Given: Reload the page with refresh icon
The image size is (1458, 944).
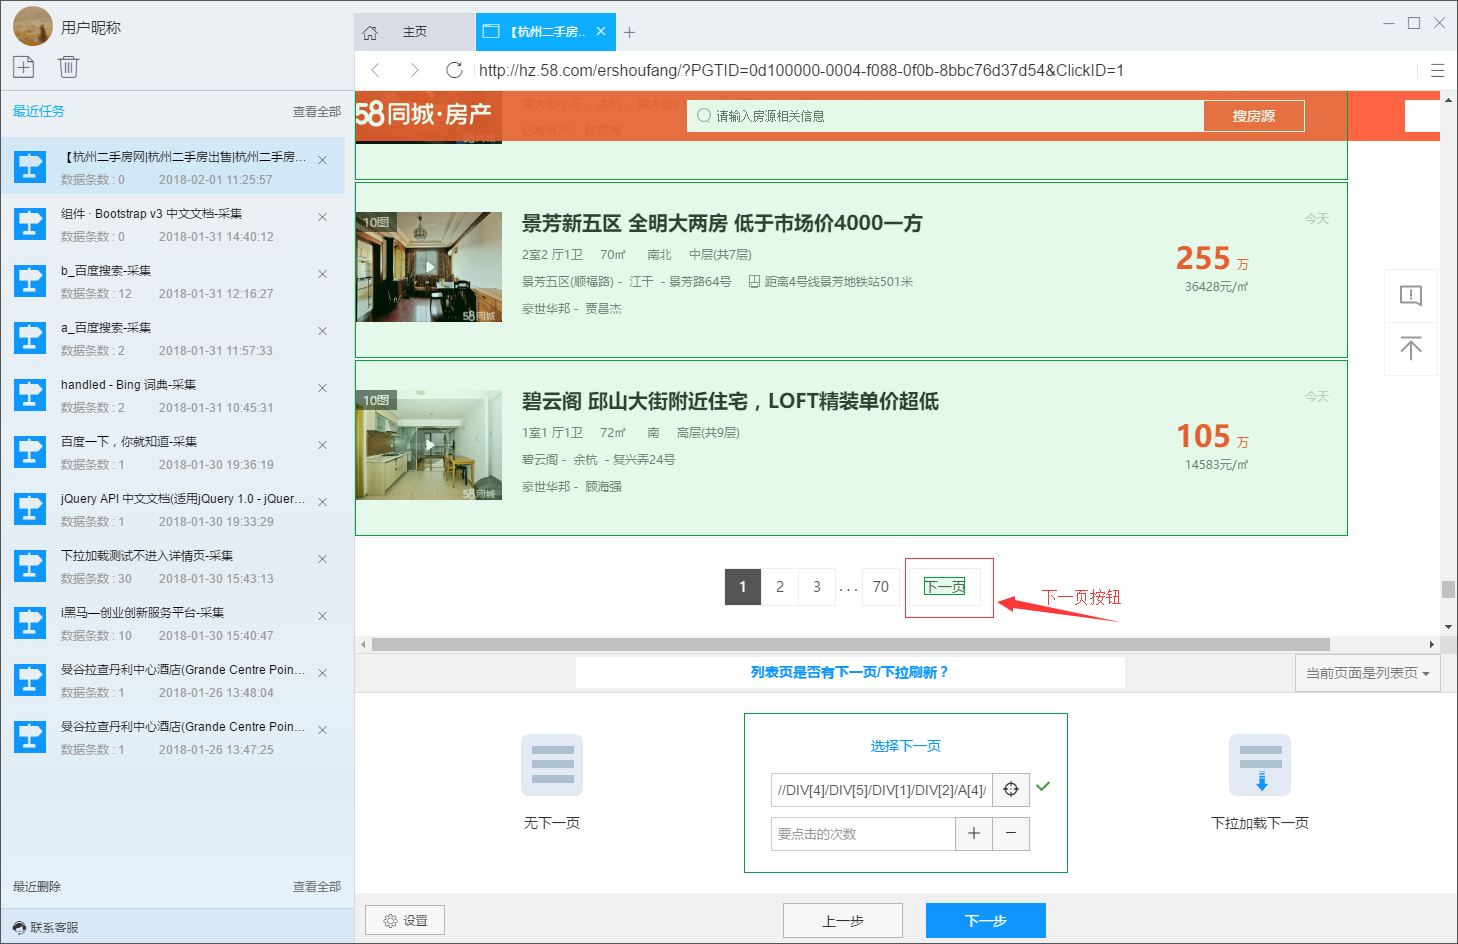Looking at the screenshot, I should point(454,70).
